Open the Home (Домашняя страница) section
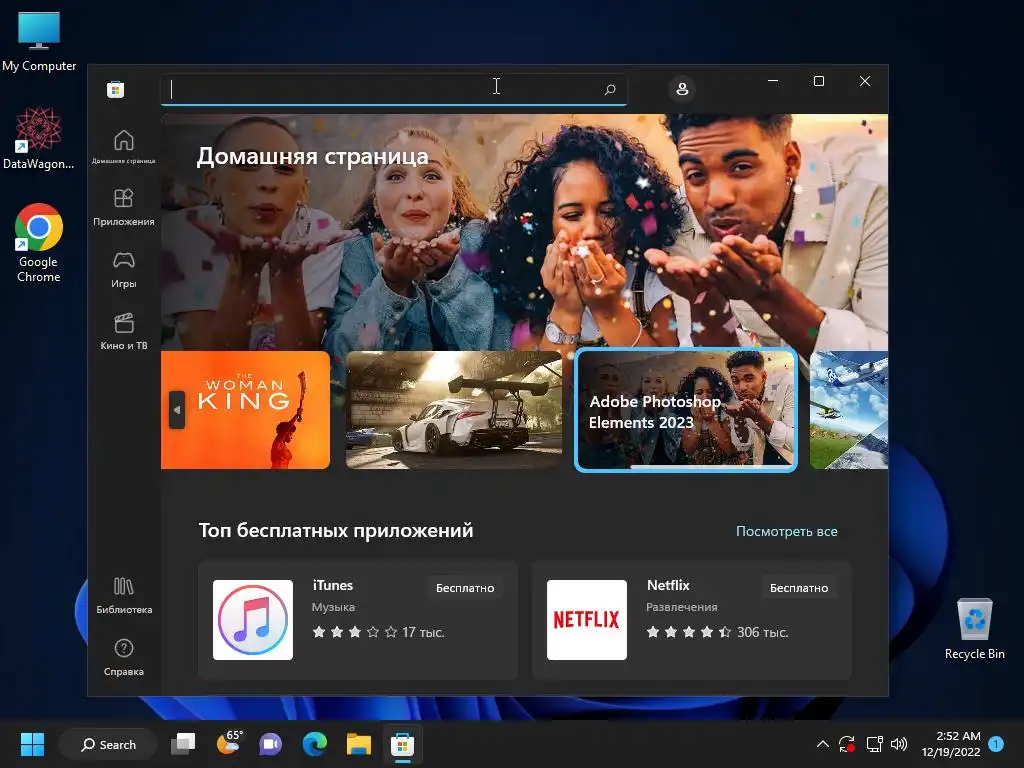The height and width of the screenshot is (768, 1024). click(x=123, y=146)
